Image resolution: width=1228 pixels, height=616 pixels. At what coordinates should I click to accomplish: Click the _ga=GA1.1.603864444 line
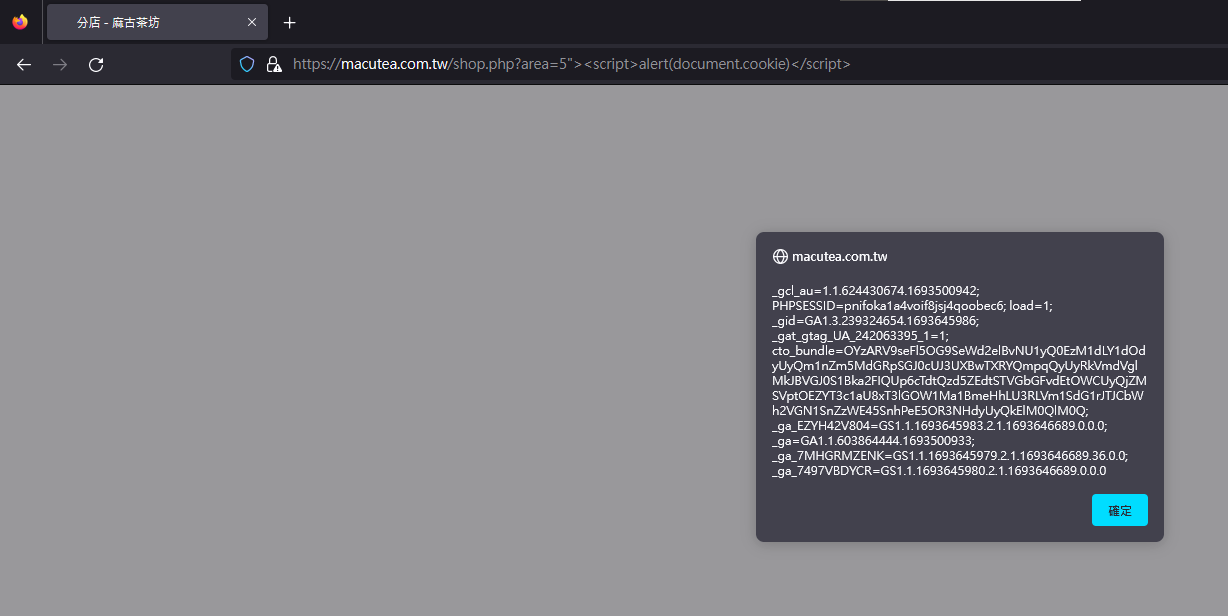[873, 441]
